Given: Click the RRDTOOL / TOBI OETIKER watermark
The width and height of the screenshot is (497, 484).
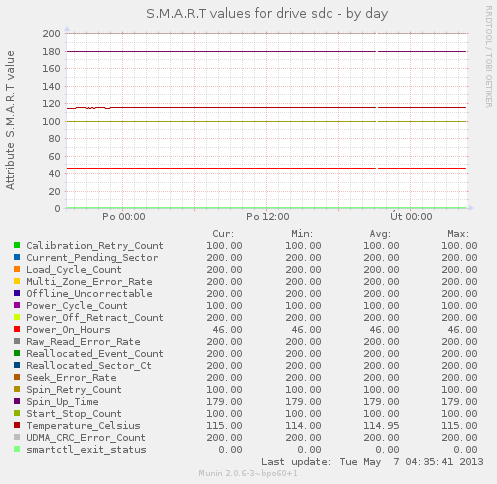Looking at the screenshot, I should pos(488,57).
